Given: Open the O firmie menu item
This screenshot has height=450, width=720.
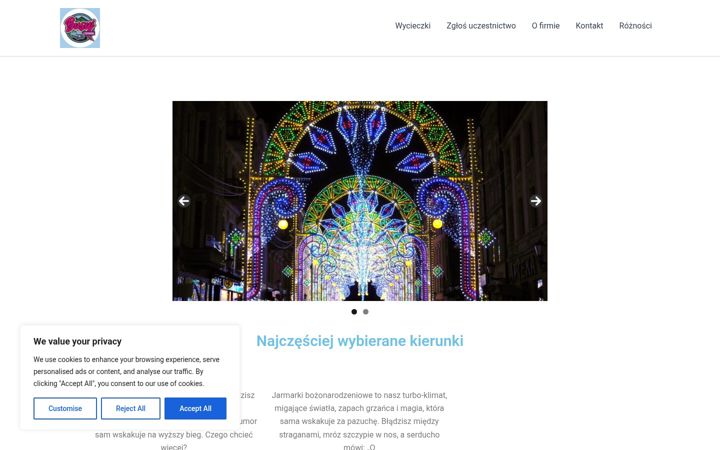Looking at the screenshot, I should point(546,26).
